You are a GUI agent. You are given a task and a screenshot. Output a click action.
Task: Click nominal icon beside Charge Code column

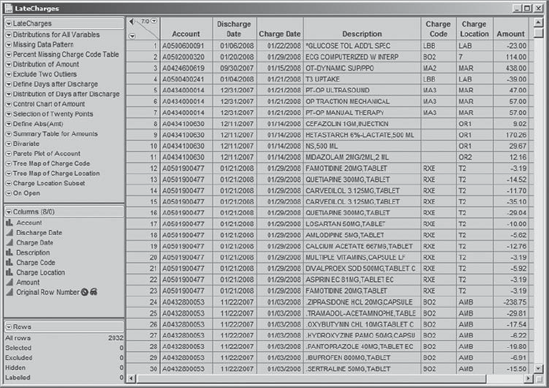9,262
